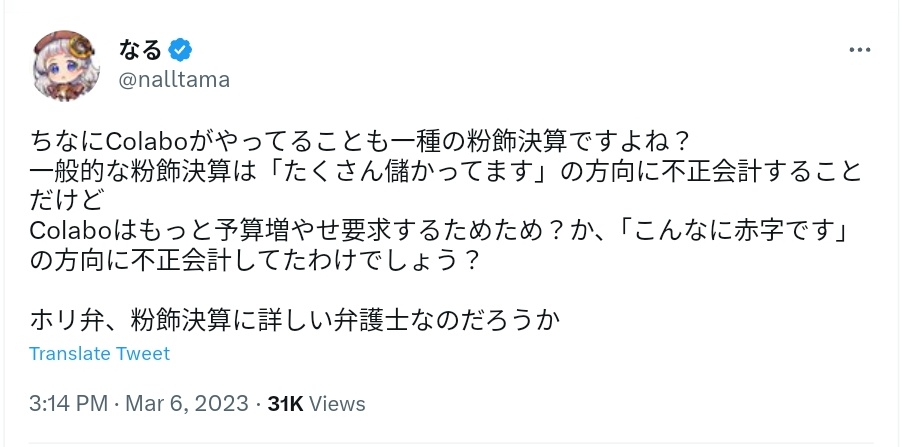Click the 3:14 PM timestamp
The image size is (906, 447).
68,404
